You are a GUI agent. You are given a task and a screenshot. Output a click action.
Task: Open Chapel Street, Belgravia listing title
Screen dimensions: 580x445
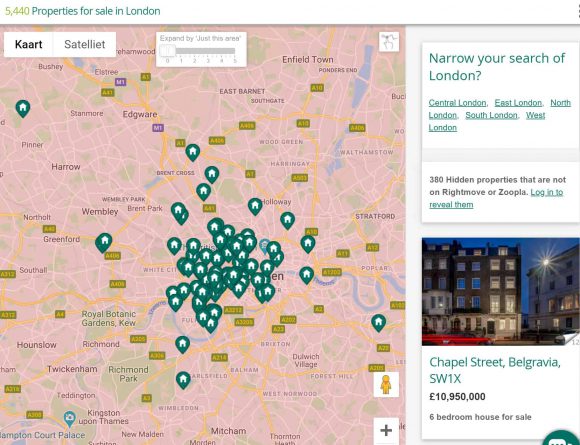pos(495,370)
